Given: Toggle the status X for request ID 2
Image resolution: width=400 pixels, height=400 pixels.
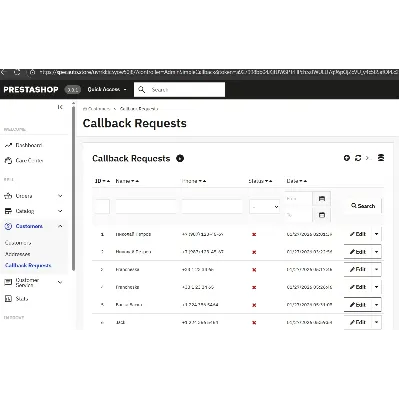Looking at the screenshot, I should [254, 252].
